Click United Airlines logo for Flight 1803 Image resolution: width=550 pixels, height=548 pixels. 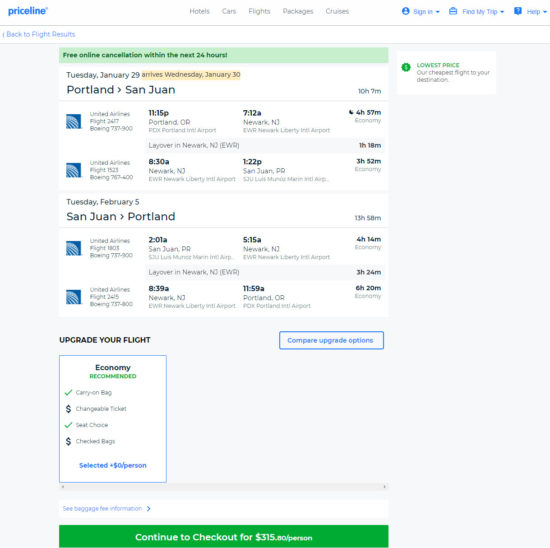(x=73, y=248)
